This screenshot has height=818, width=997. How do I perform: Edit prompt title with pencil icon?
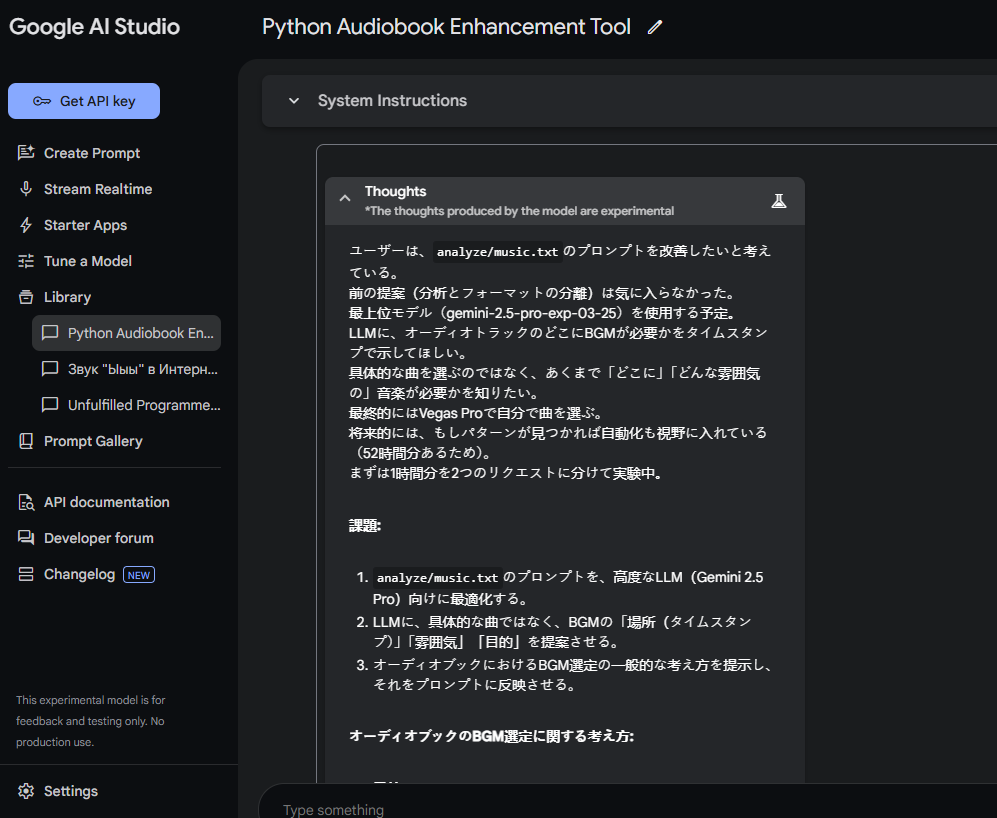(655, 27)
